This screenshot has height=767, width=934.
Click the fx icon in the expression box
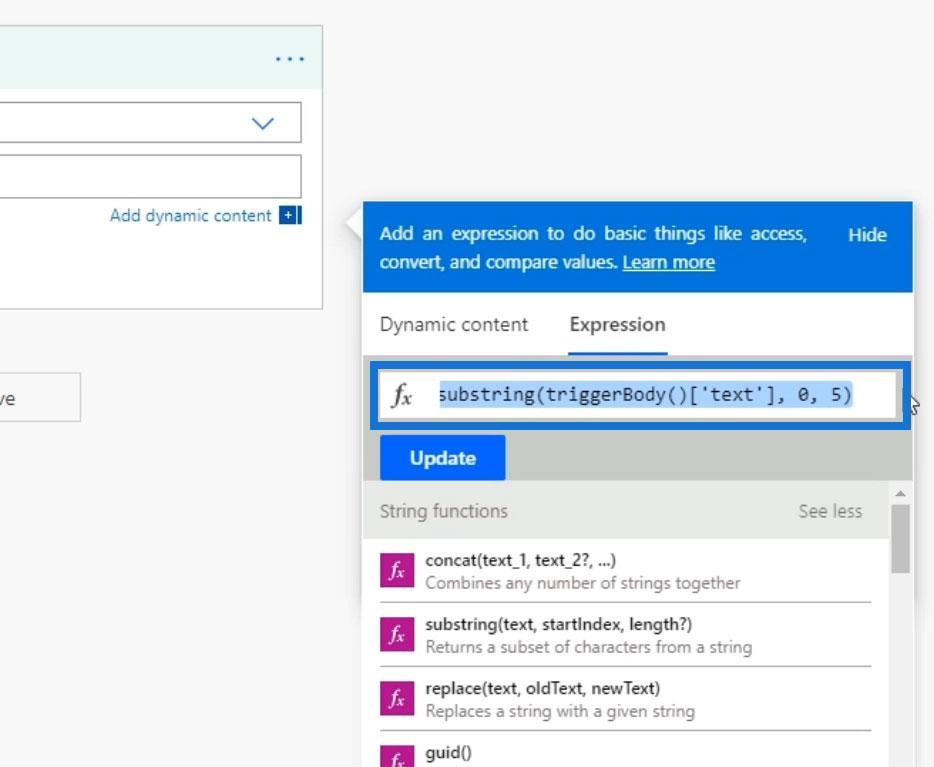403,395
